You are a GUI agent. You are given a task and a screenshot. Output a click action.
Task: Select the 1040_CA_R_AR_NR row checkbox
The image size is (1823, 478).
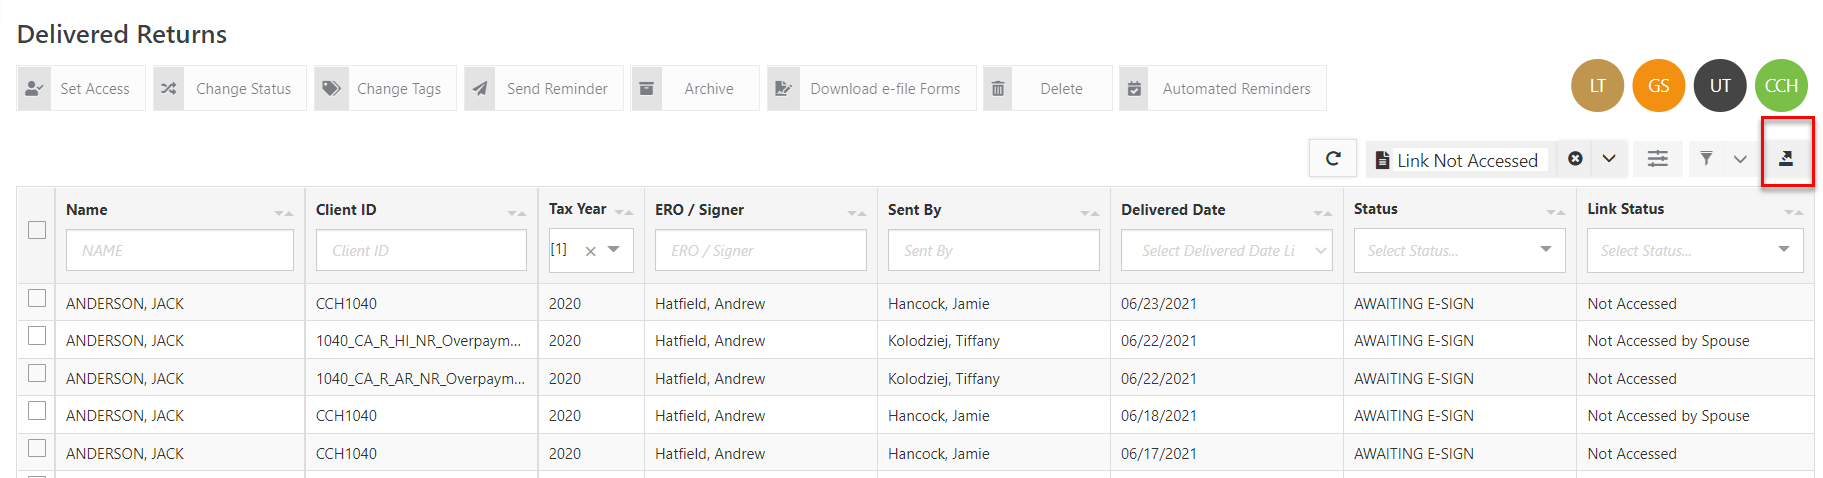(x=37, y=373)
